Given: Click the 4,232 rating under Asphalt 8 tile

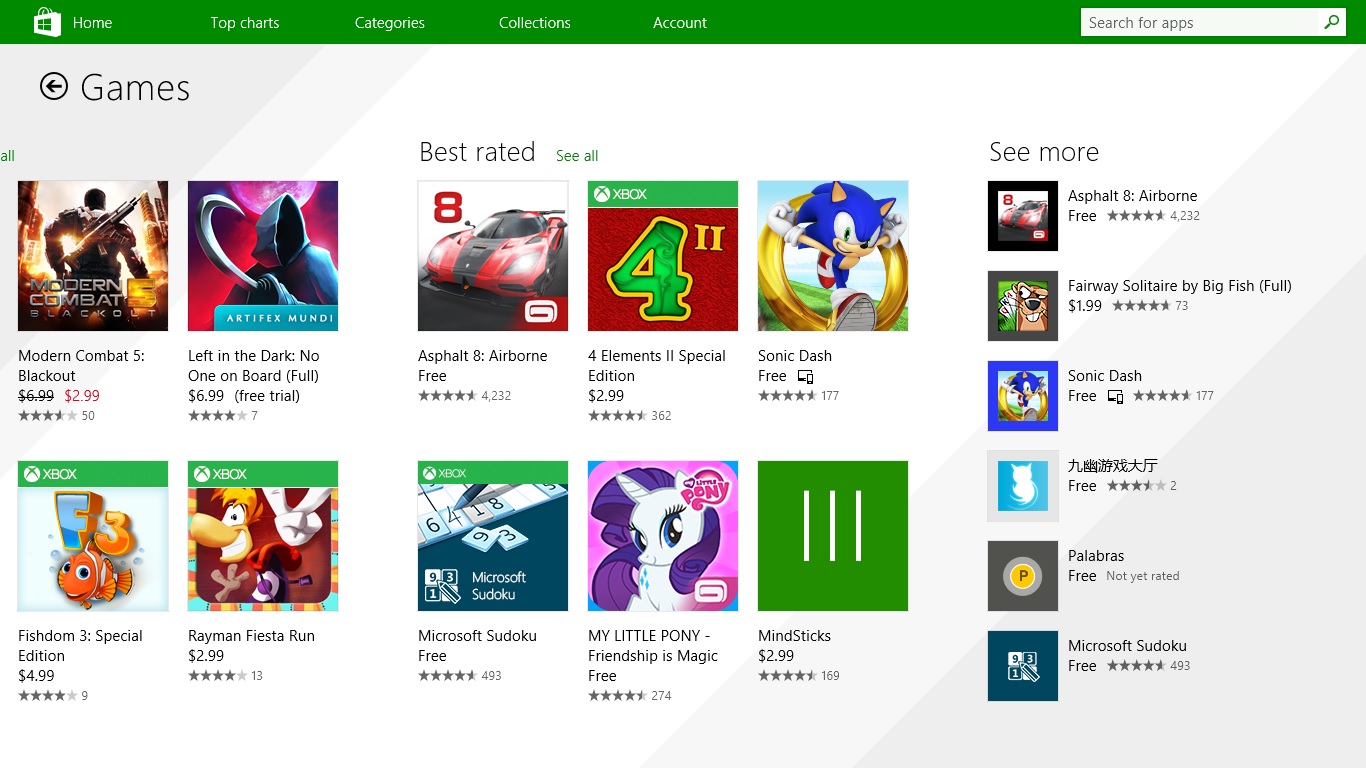Looking at the screenshot, I should (x=465, y=396).
